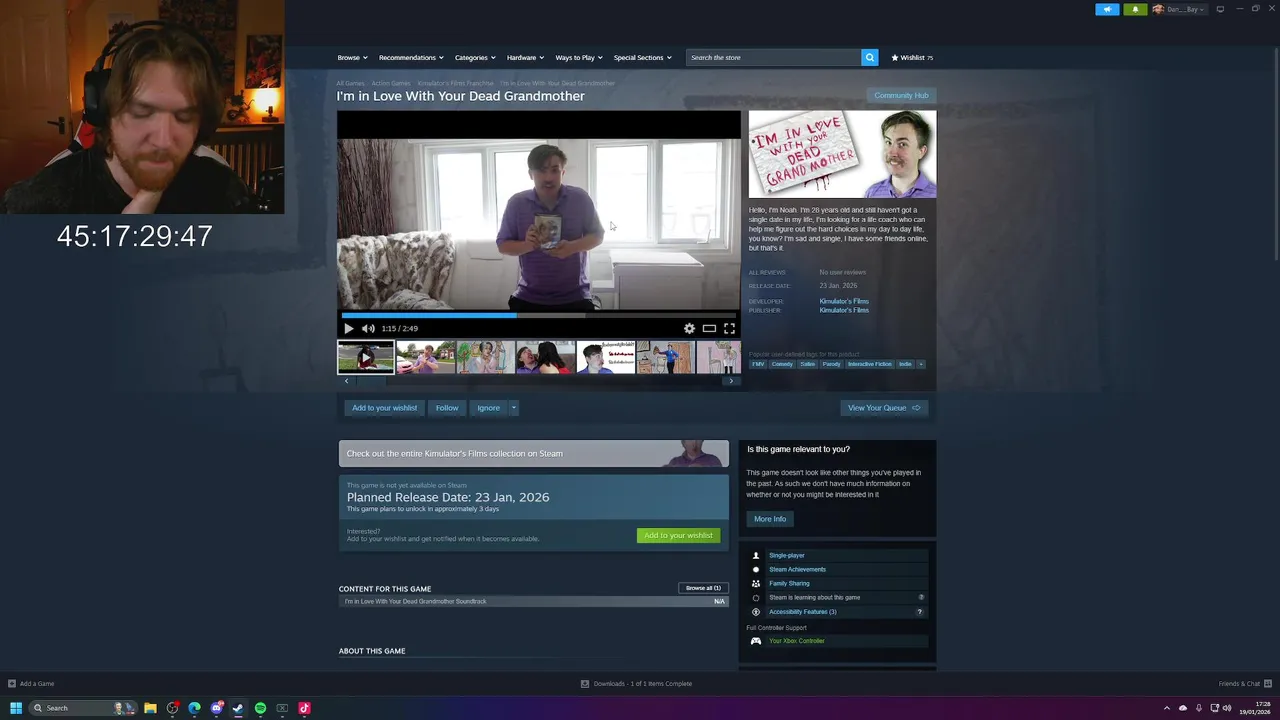Image resolution: width=1280 pixels, height=720 pixels.
Task: Click the store search input field
Action: [773, 57]
